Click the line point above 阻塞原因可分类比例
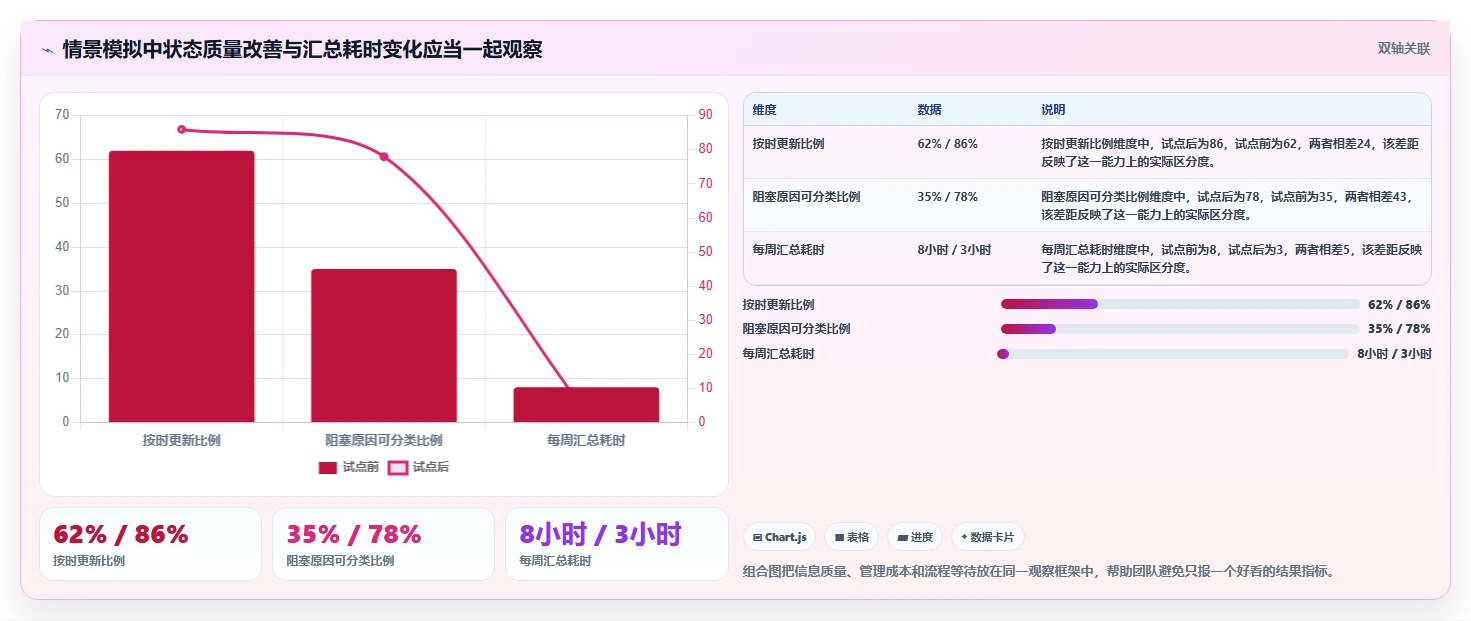1471x621 pixels. point(384,156)
